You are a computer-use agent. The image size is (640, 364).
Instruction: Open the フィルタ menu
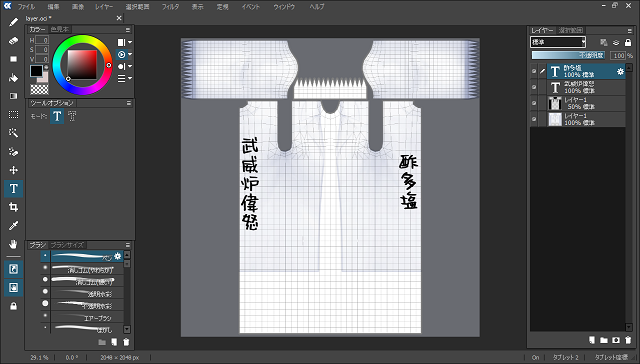(x=170, y=7)
